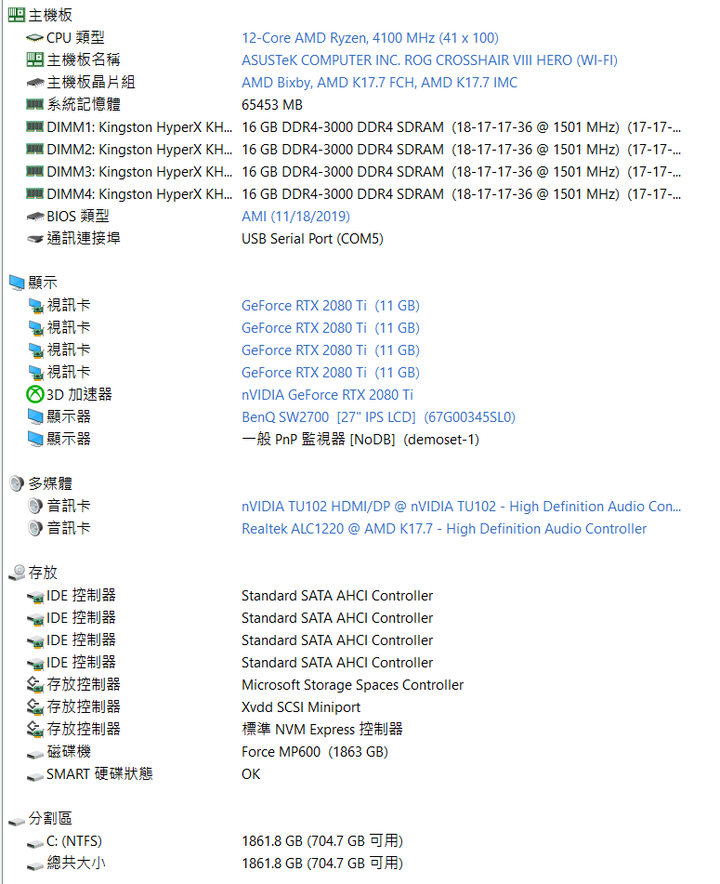Open the ASUSTeK ROG CROSSHAIR VIII HERO link
The image size is (720, 884).
tap(430, 60)
